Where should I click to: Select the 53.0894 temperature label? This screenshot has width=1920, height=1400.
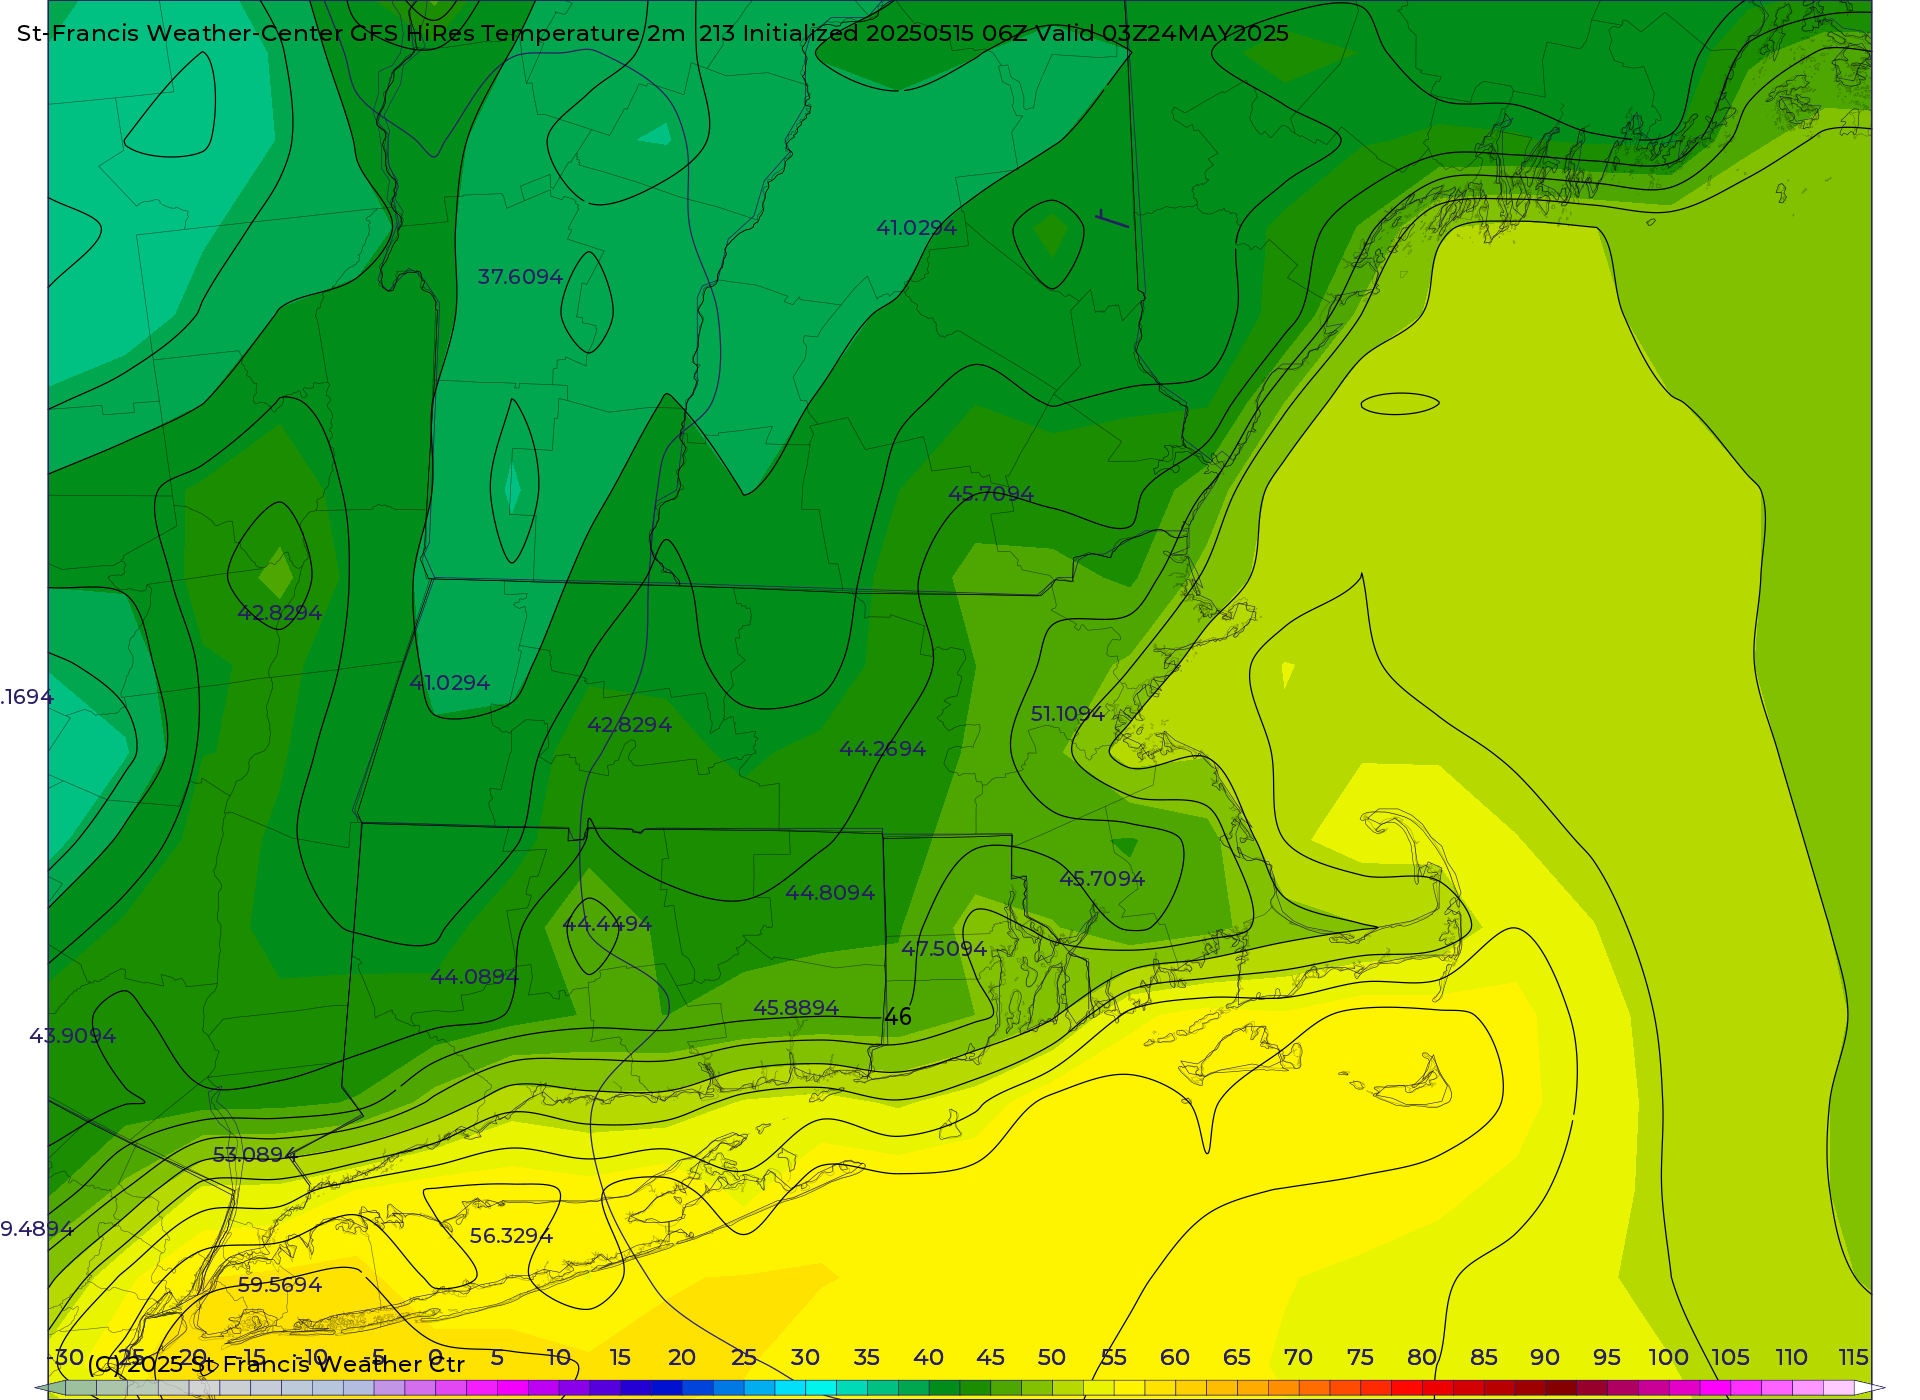coord(255,1155)
